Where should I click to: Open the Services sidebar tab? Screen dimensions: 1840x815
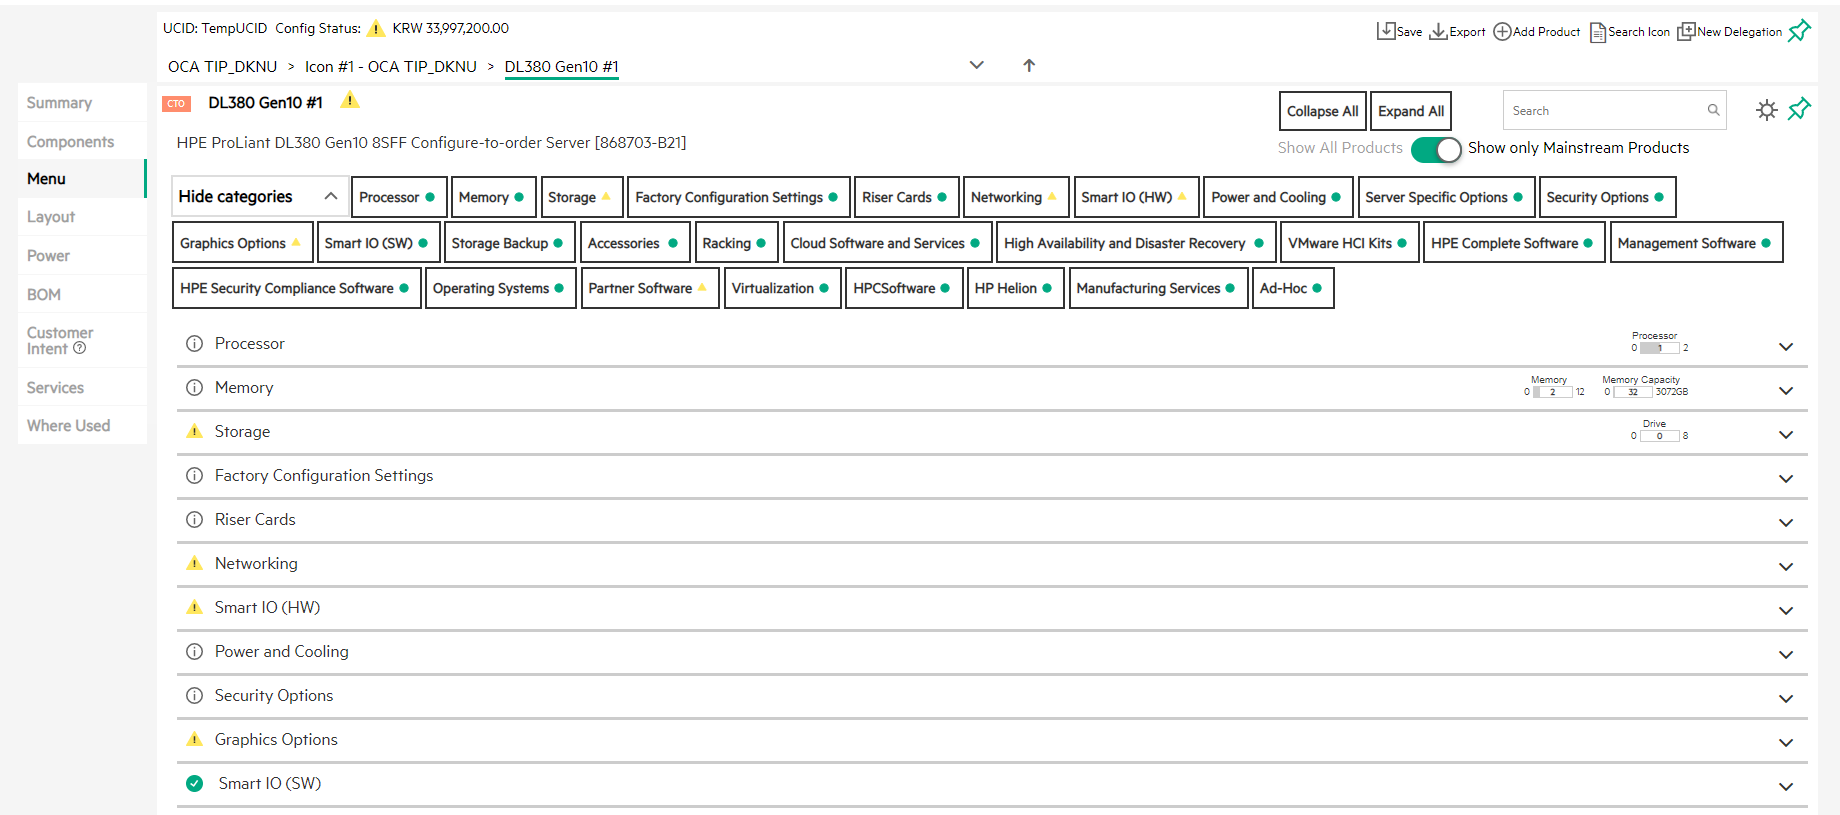click(x=82, y=388)
